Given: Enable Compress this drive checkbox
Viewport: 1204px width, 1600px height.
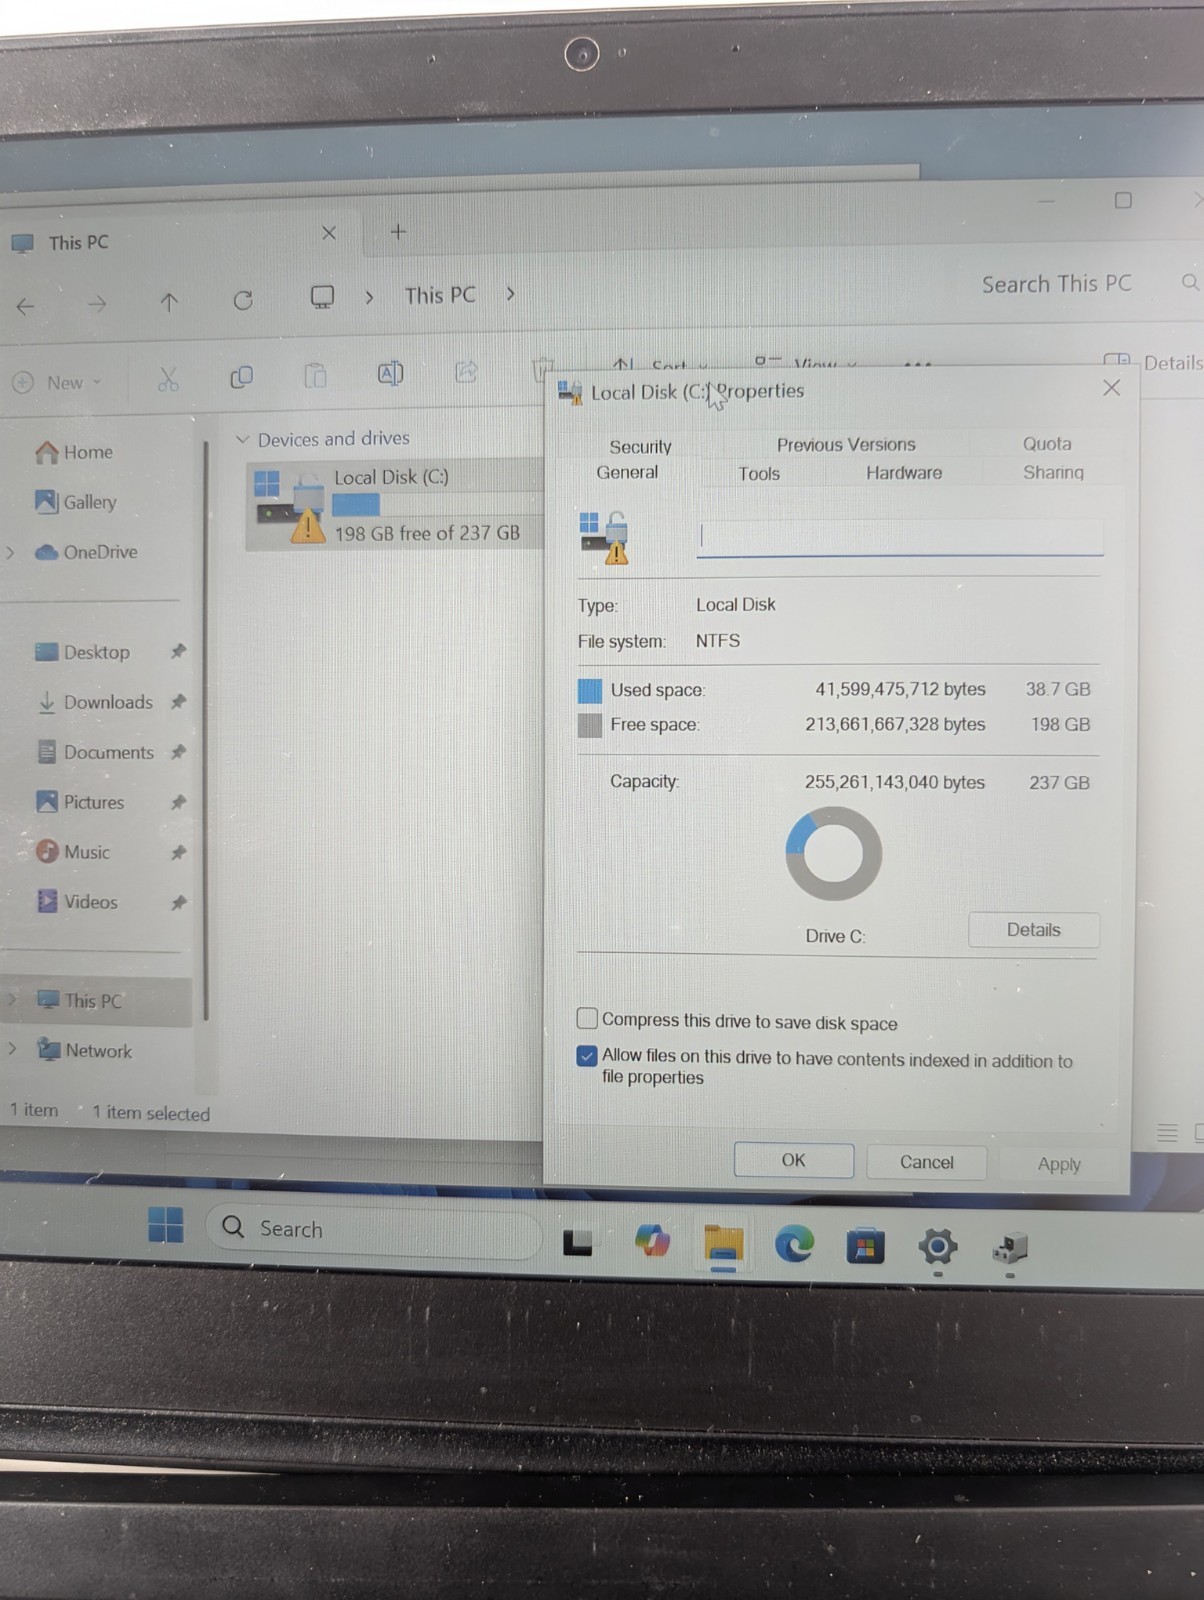Looking at the screenshot, I should [x=587, y=1019].
